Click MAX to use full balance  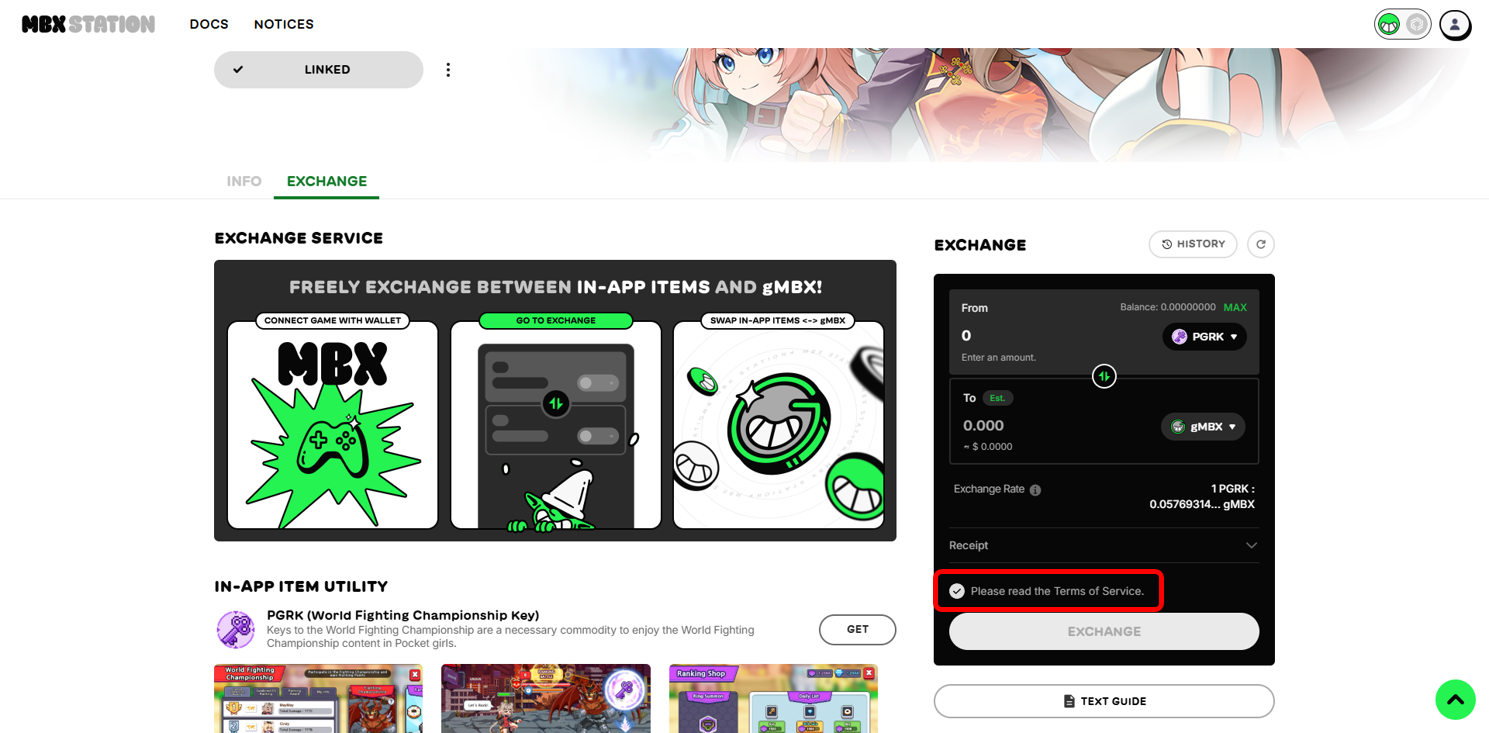tap(1234, 308)
